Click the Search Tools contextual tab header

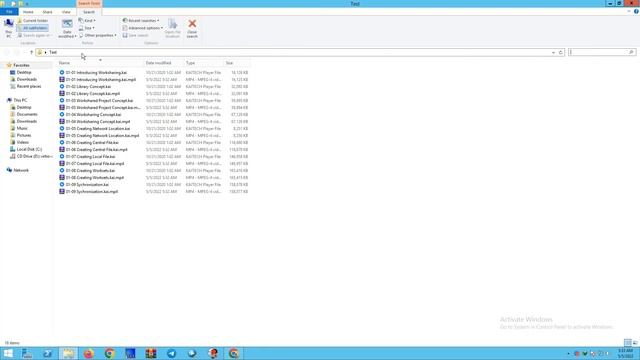89,3
